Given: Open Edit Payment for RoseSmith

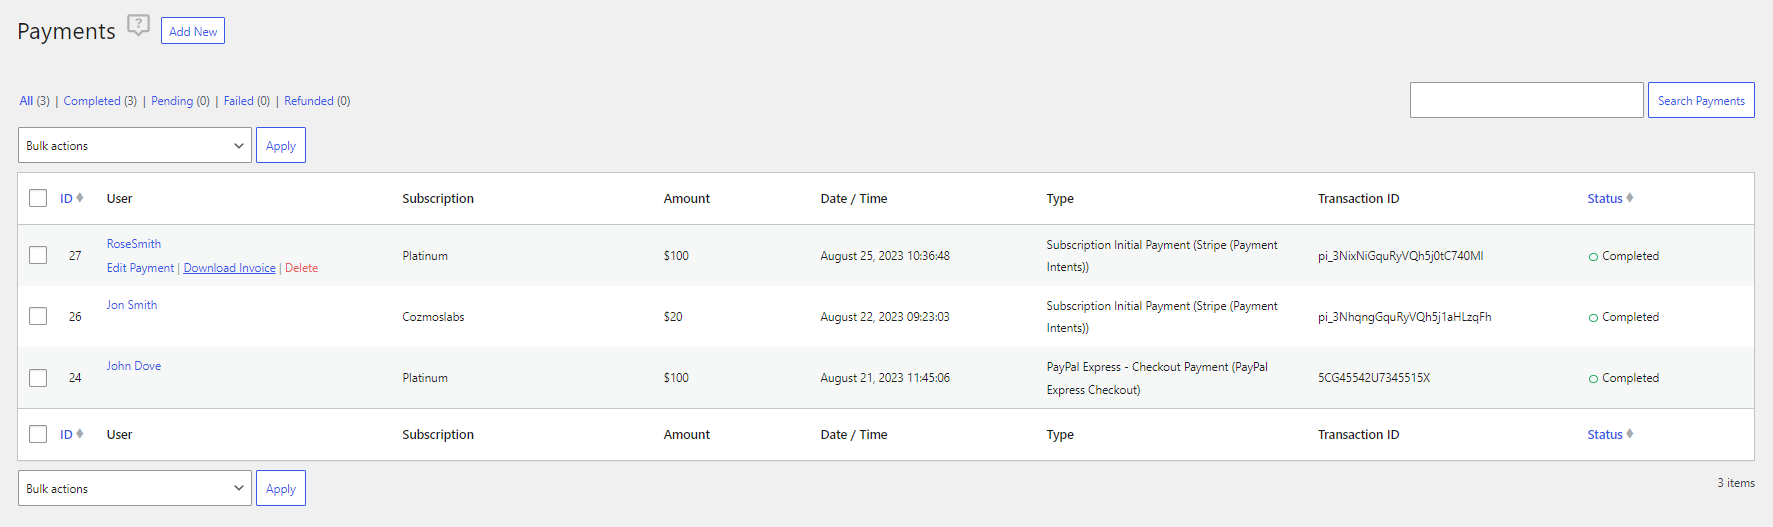Looking at the screenshot, I should click(140, 268).
